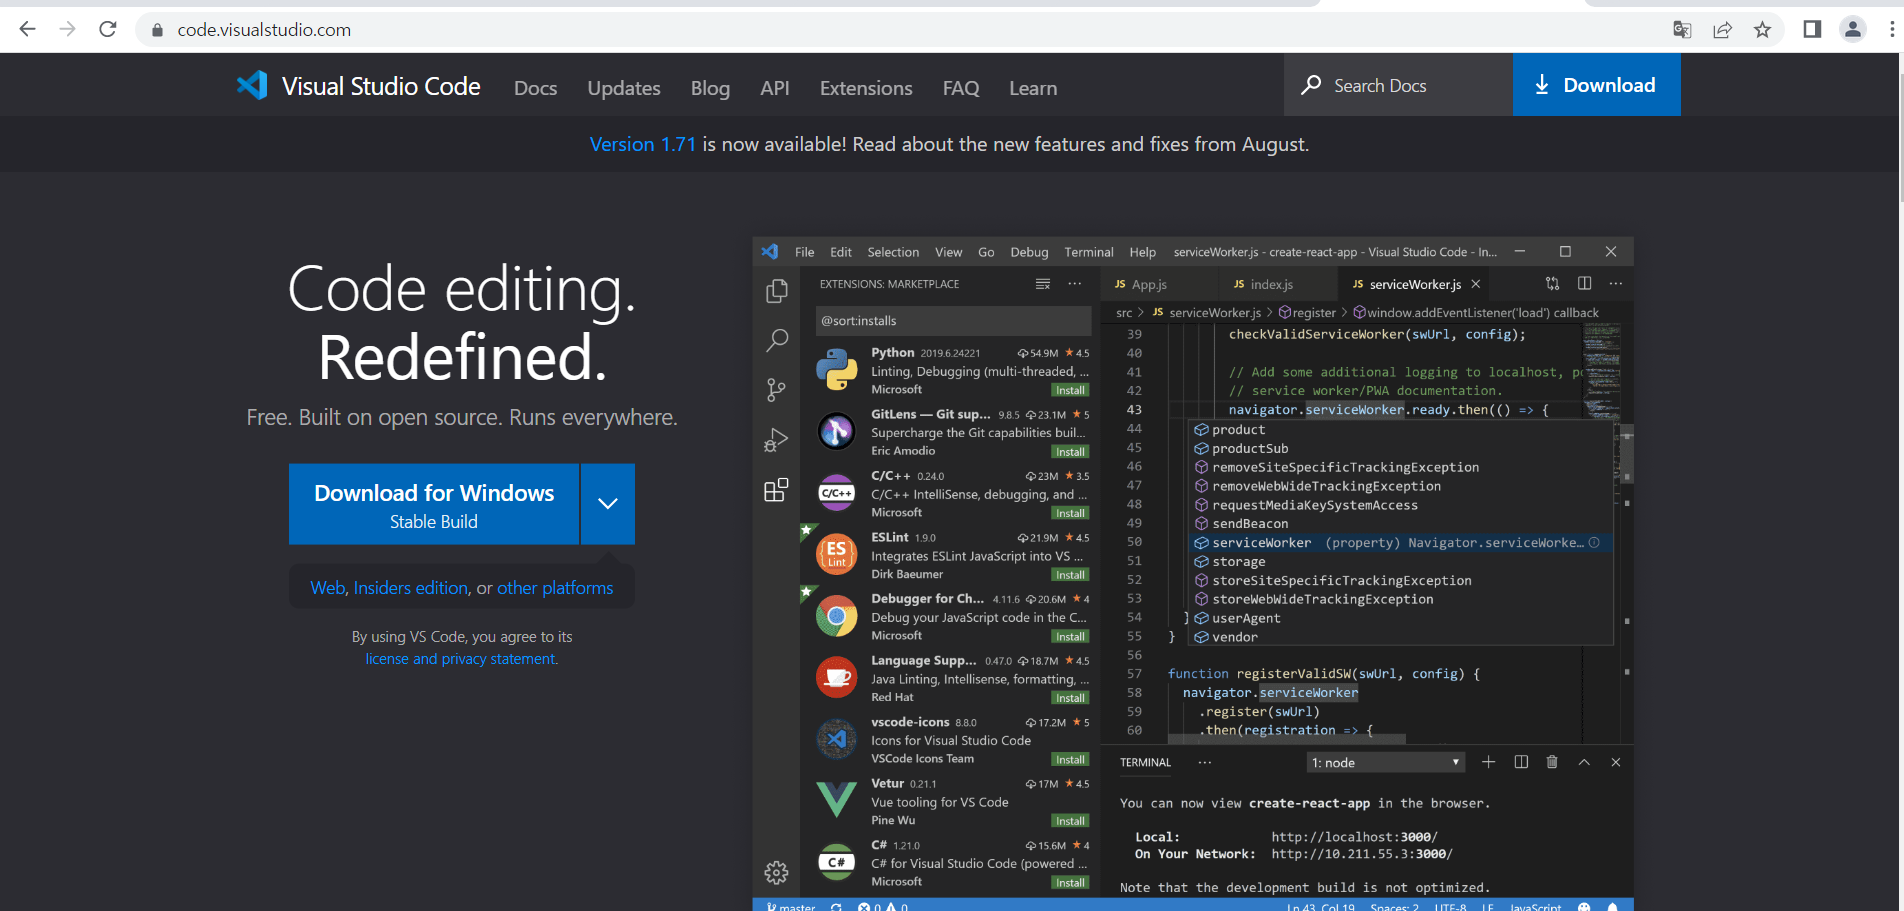This screenshot has width=1904, height=911.
Task: Open the "1: node" terminal dropdown
Action: [1386, 763]
